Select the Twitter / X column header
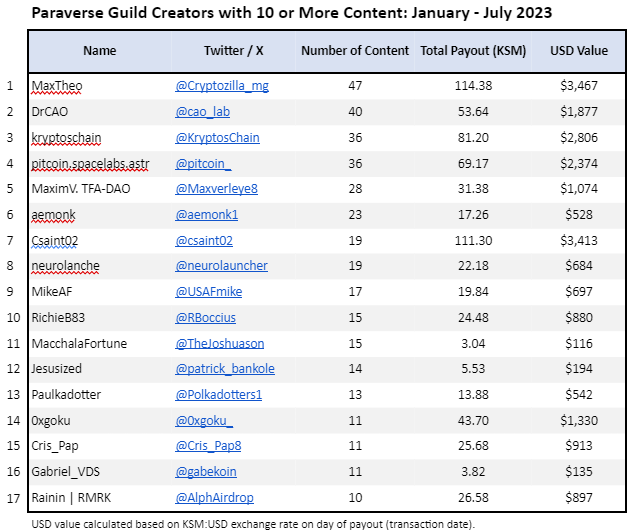The height and width of the screenshot is (531, 632). tap(233, 51)
